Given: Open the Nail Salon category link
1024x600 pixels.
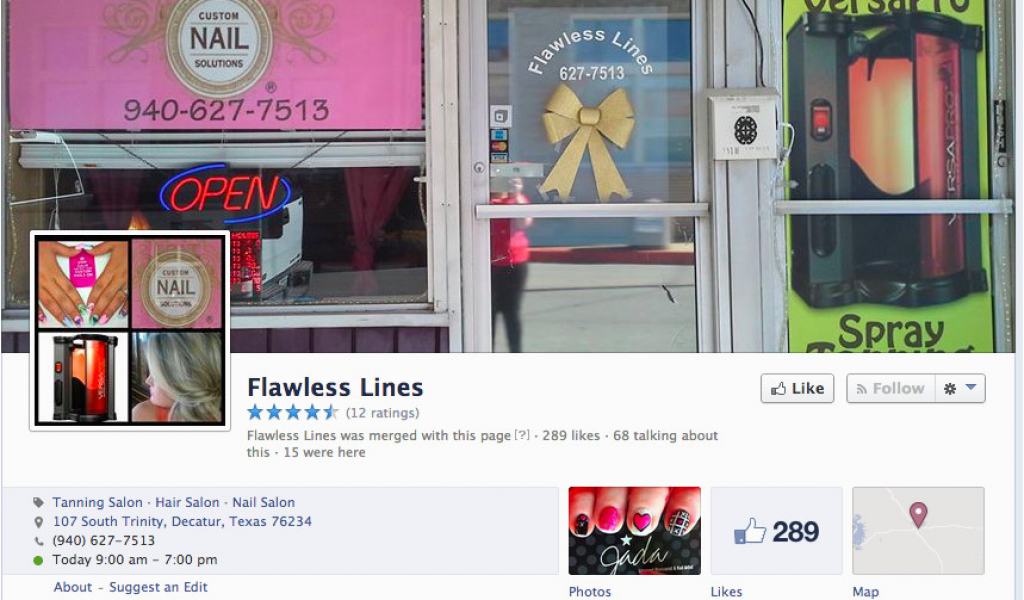Looking at the screenshot, I should (x=263, y=502).
